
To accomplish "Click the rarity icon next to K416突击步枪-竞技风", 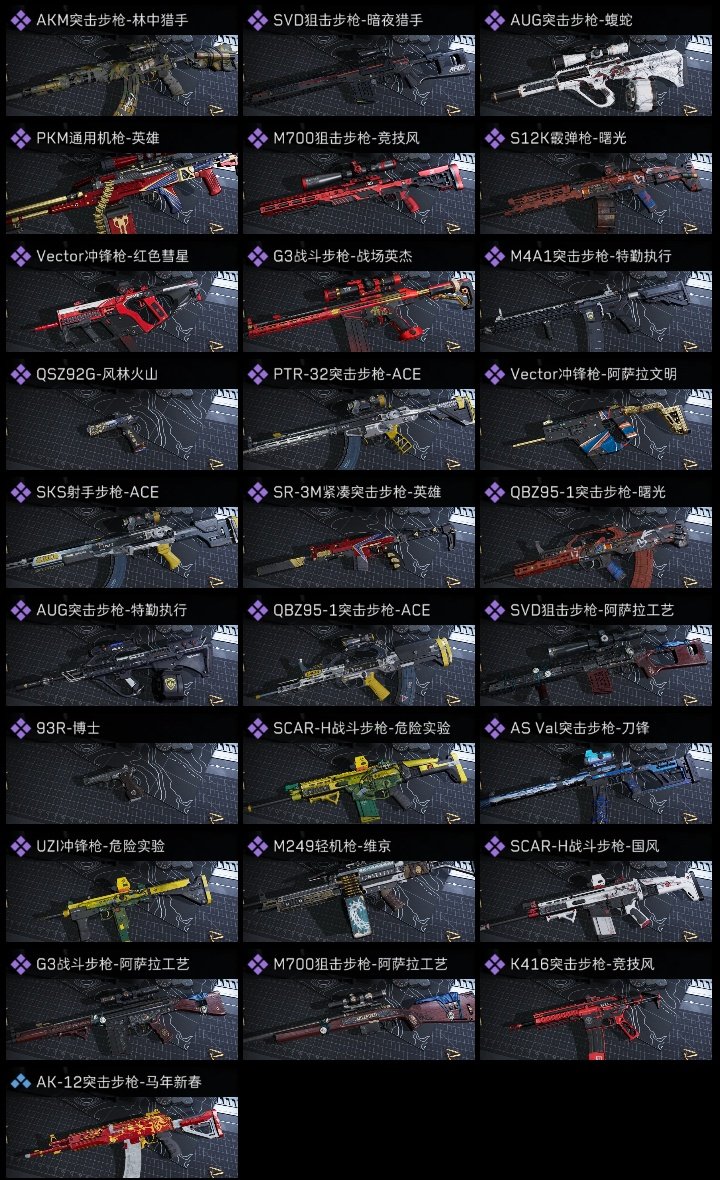I will tap(494, 964).
